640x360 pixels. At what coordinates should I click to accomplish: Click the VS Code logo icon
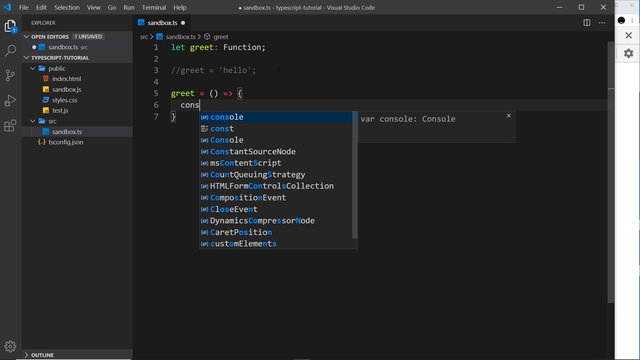7,7
